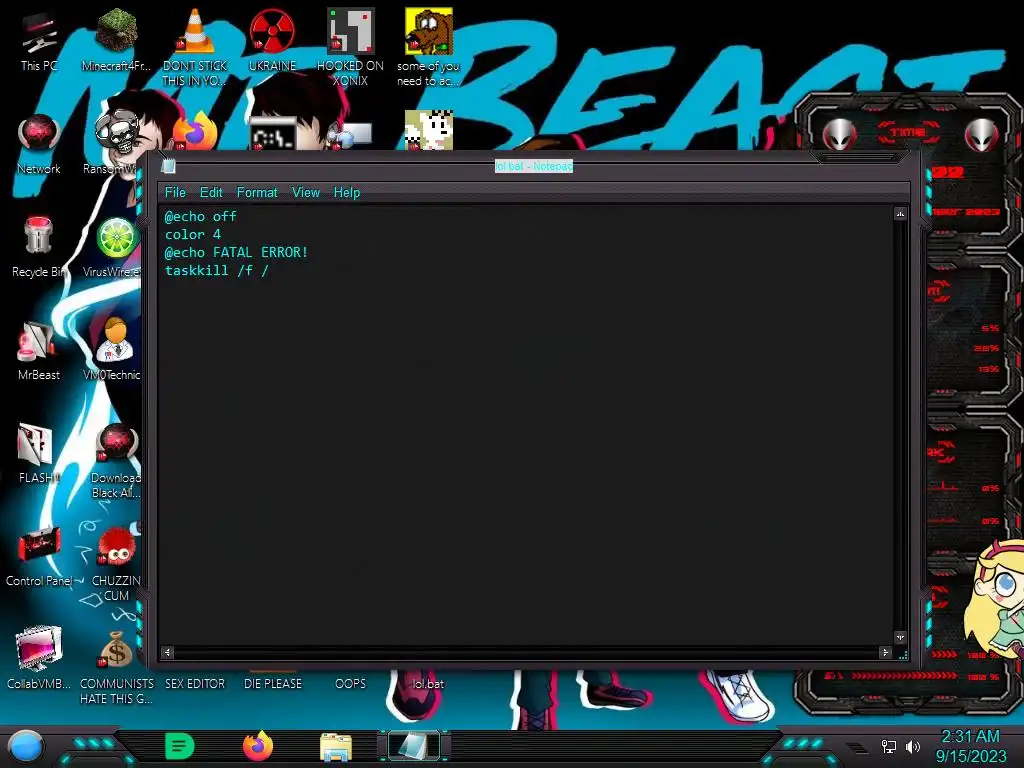Select HOOKED ON XONIX desktop icon
1024x768 pixels.
coord(350,47)
